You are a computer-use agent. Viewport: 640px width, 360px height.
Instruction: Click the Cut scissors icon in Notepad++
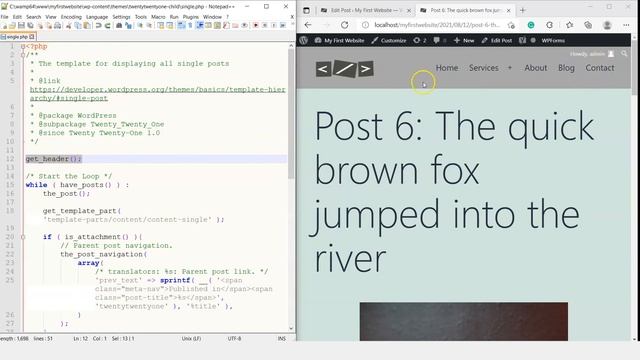[x=68, y=25]
